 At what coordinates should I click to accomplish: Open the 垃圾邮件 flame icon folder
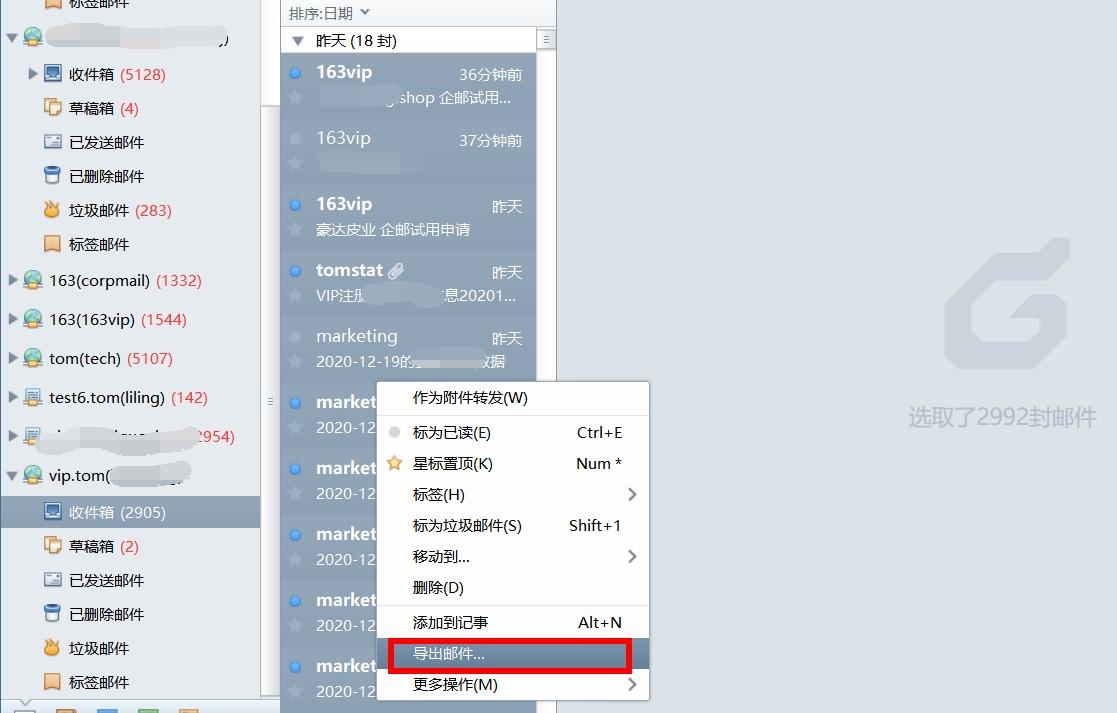[x=53, y=210]
